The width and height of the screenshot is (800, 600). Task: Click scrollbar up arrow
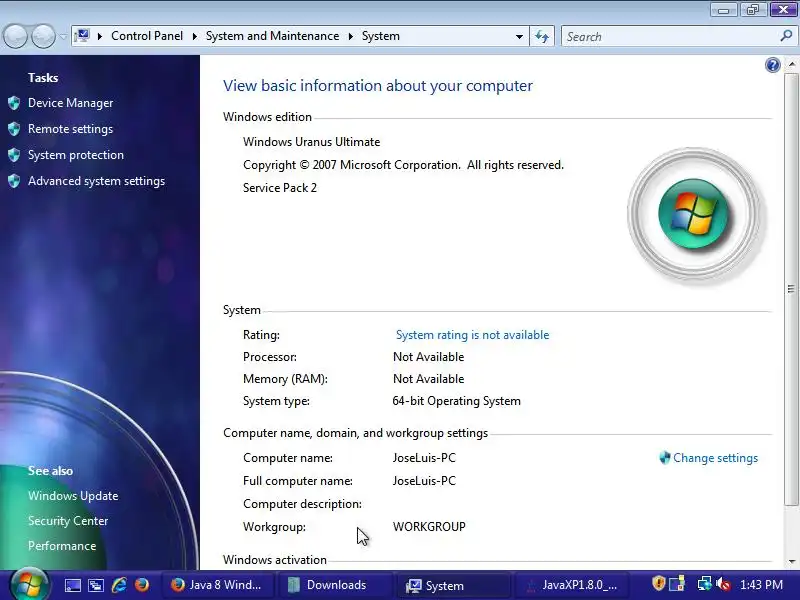coord(792,64)
